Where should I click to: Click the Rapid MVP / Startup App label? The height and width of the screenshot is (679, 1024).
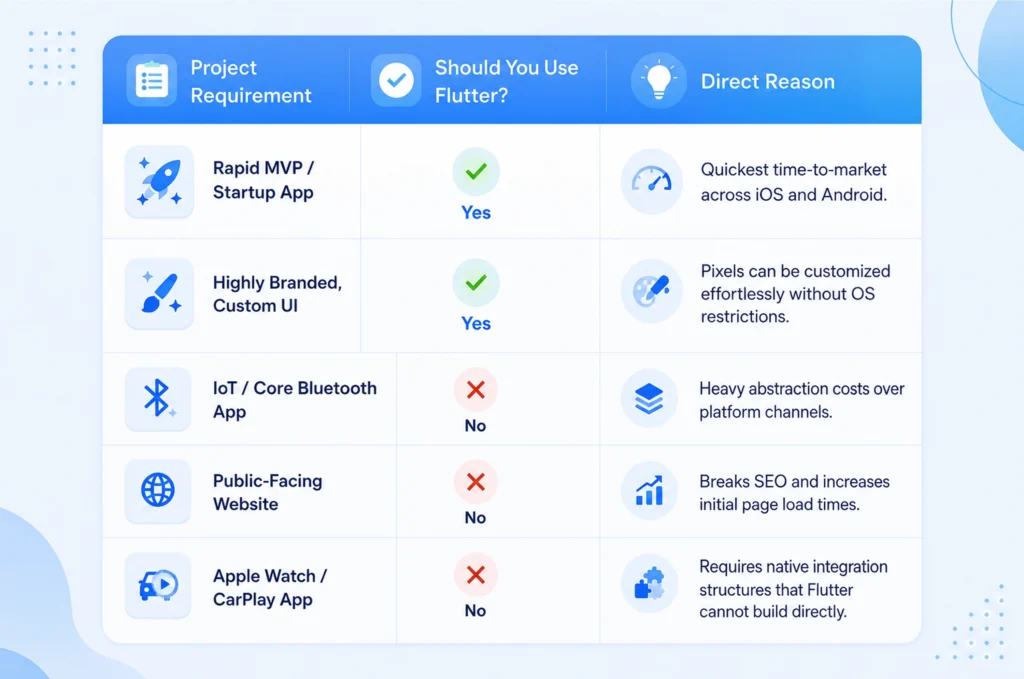pos(263,180)
